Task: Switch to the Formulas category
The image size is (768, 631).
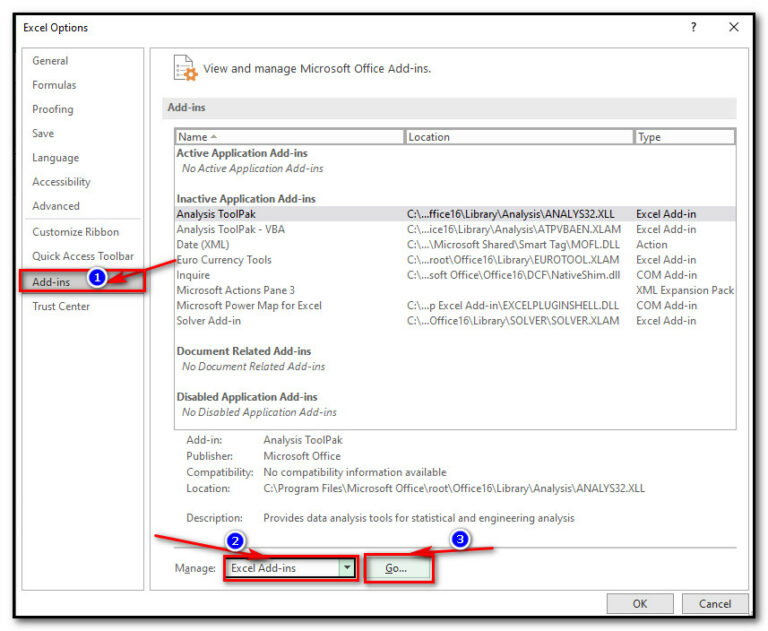Action: click(x=54, y=85)
